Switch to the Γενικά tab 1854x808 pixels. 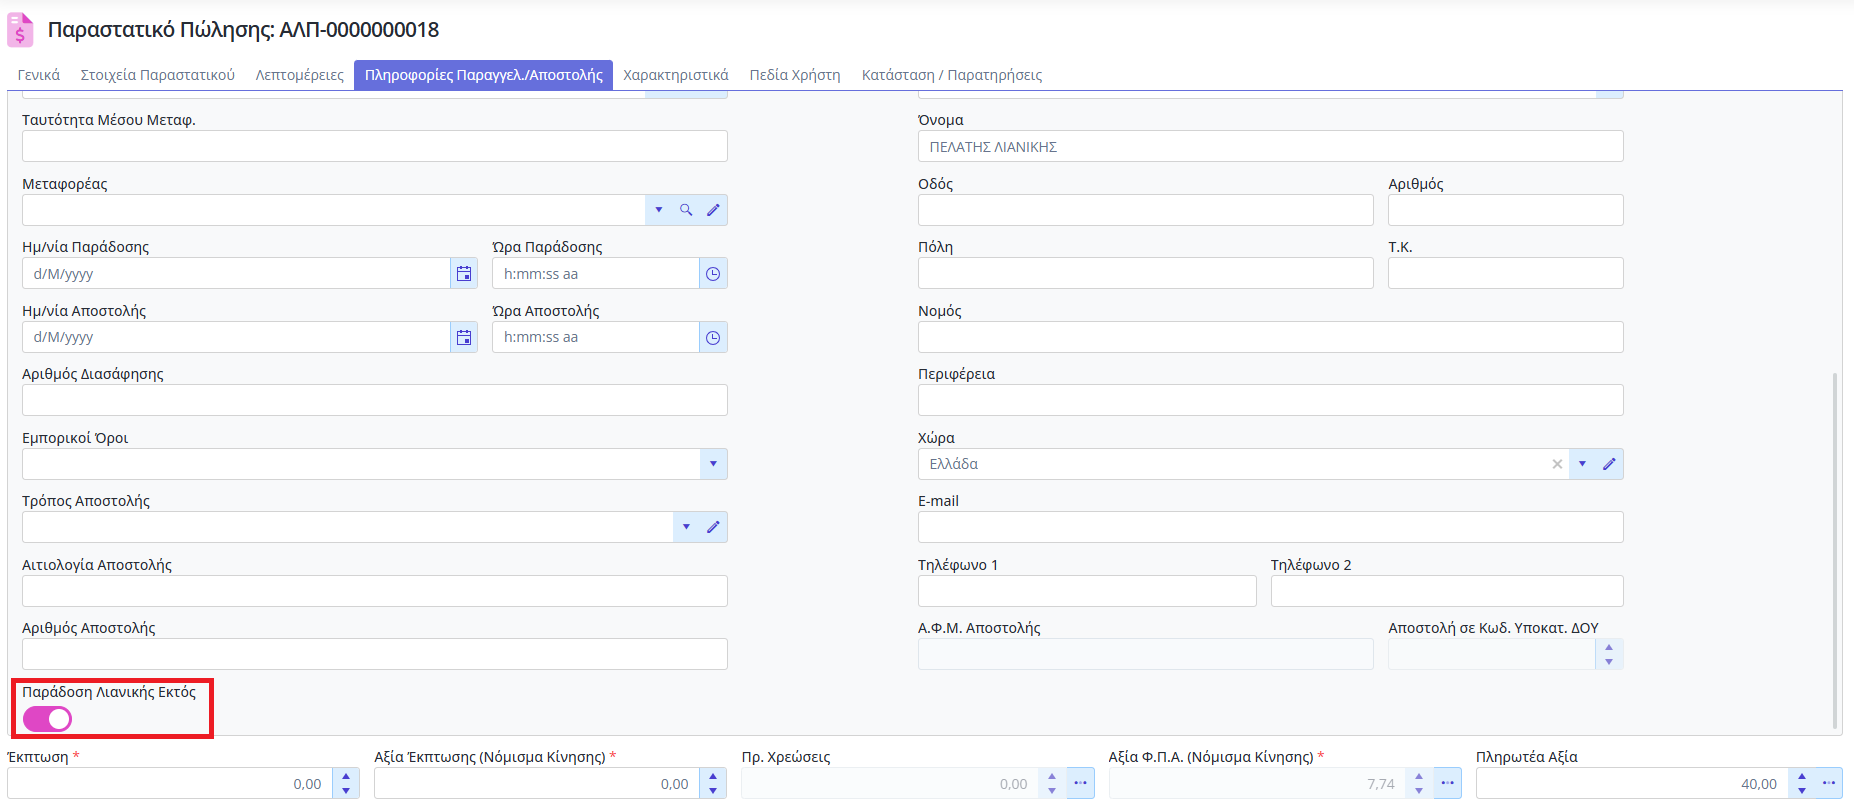39,75
